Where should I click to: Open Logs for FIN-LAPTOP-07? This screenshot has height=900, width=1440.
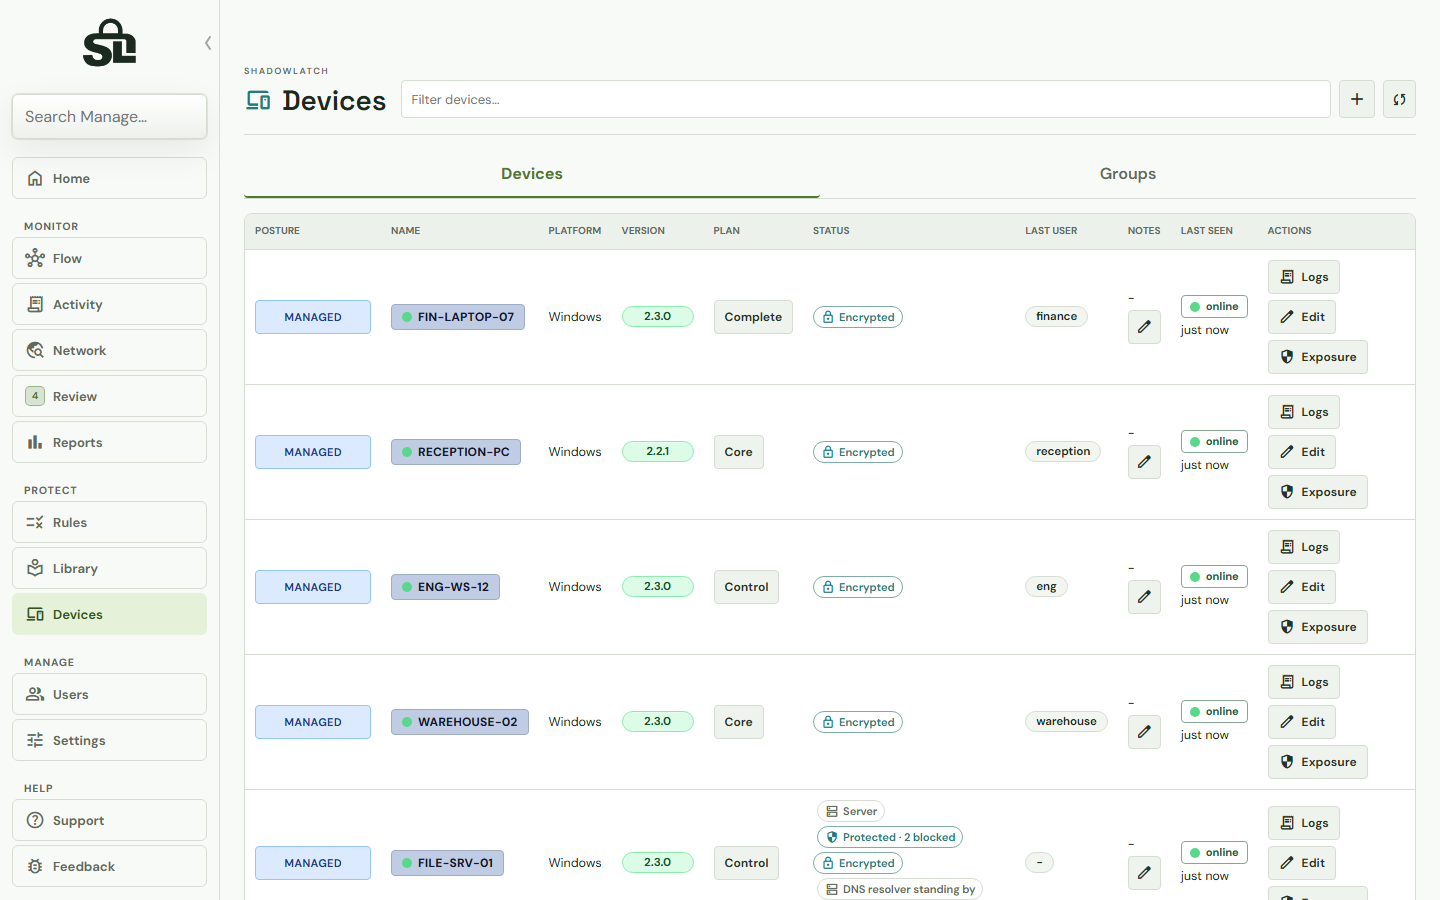point(1304,277)
